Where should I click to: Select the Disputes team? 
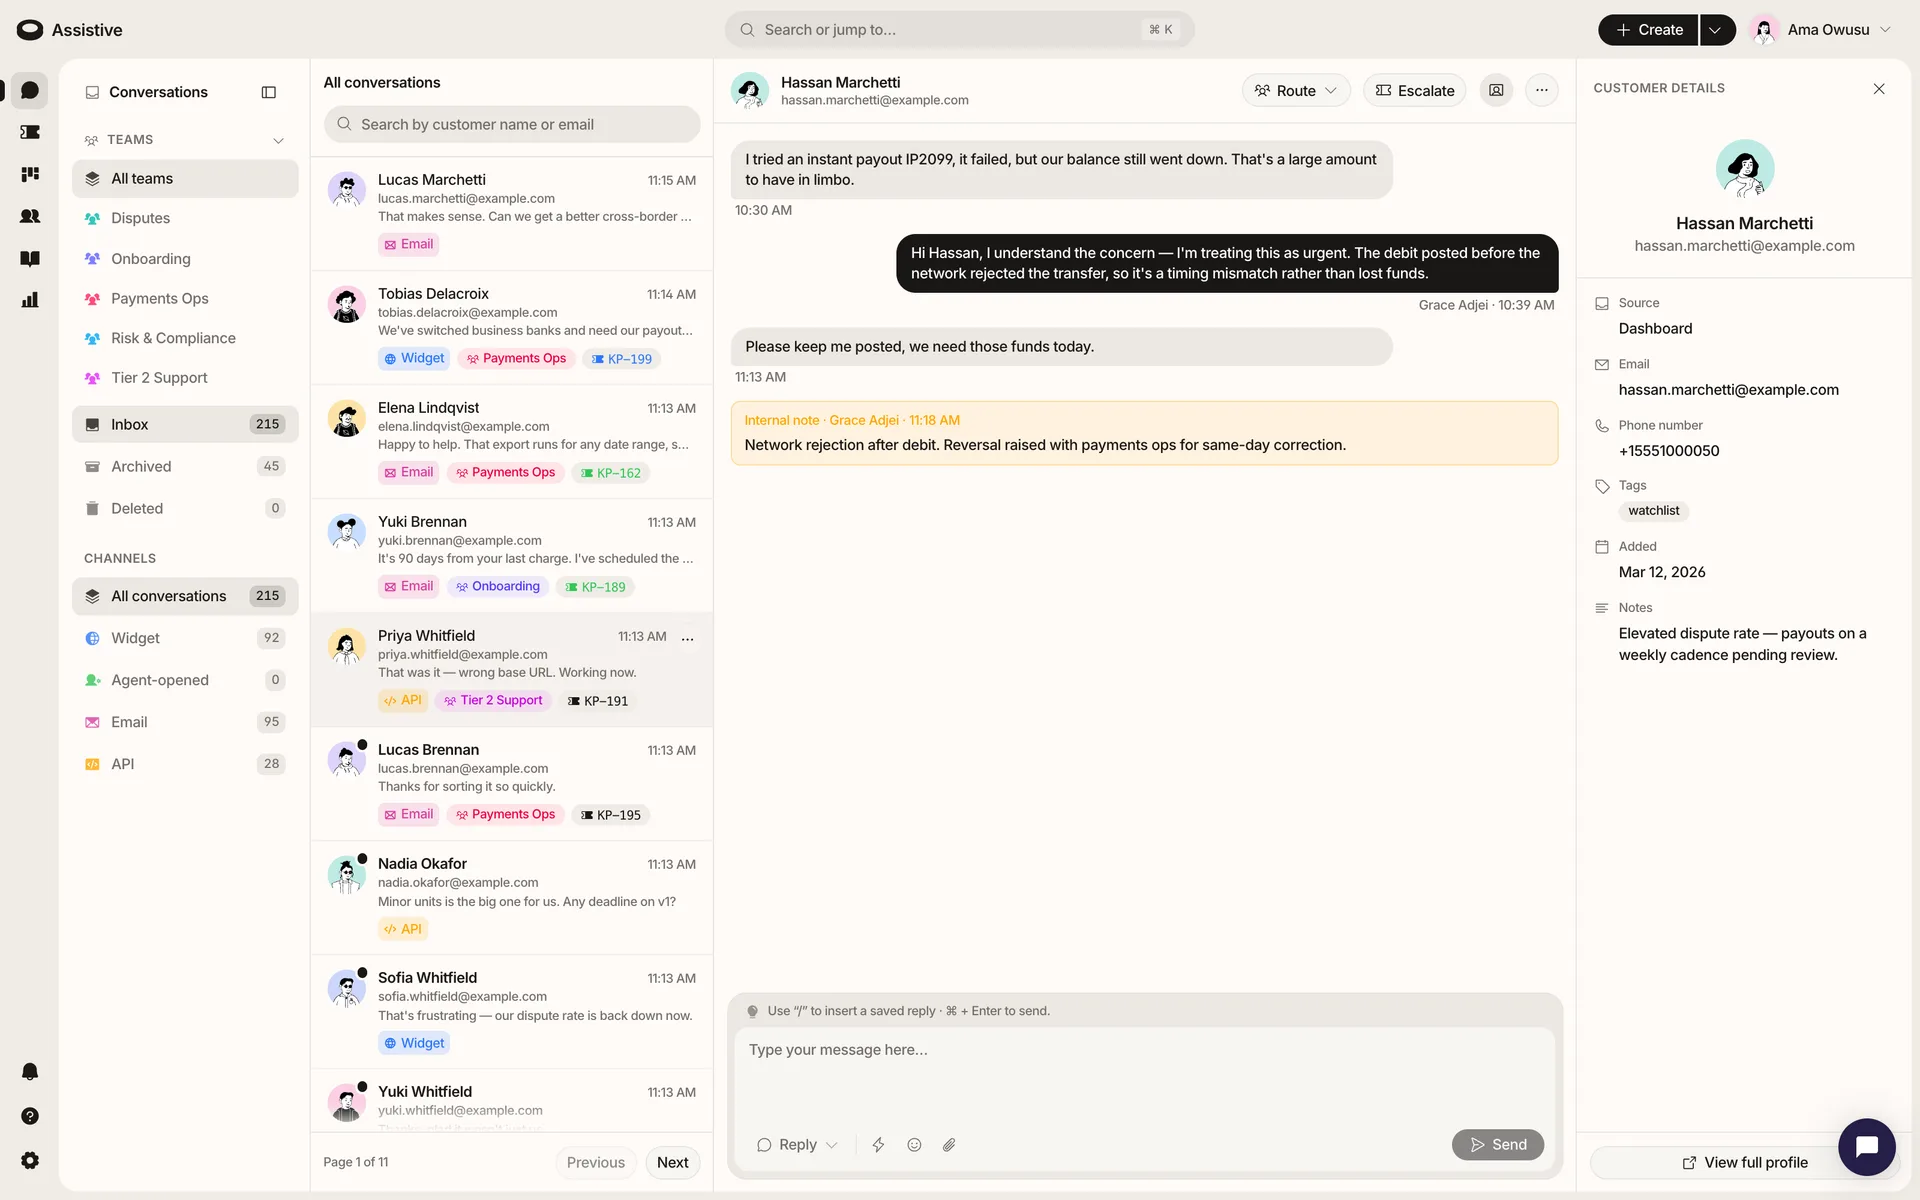coord(185,218)
